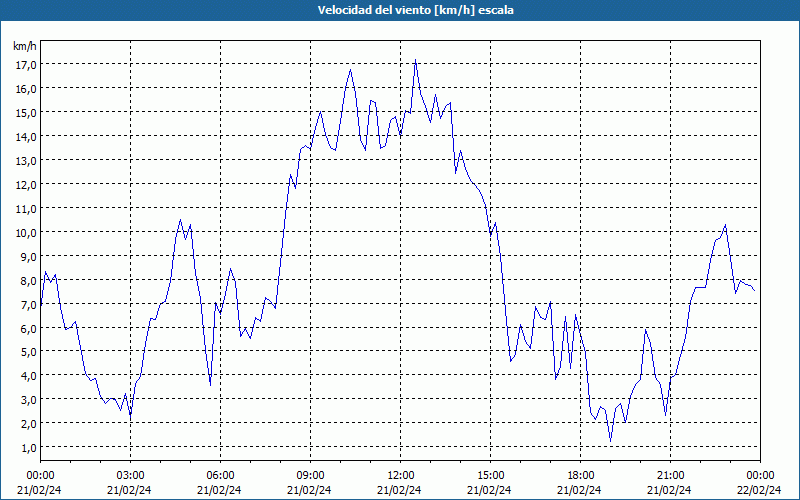The image size is (800, 500).
Task: Click the 16,0 y-axis value
Action: (26, 89)
